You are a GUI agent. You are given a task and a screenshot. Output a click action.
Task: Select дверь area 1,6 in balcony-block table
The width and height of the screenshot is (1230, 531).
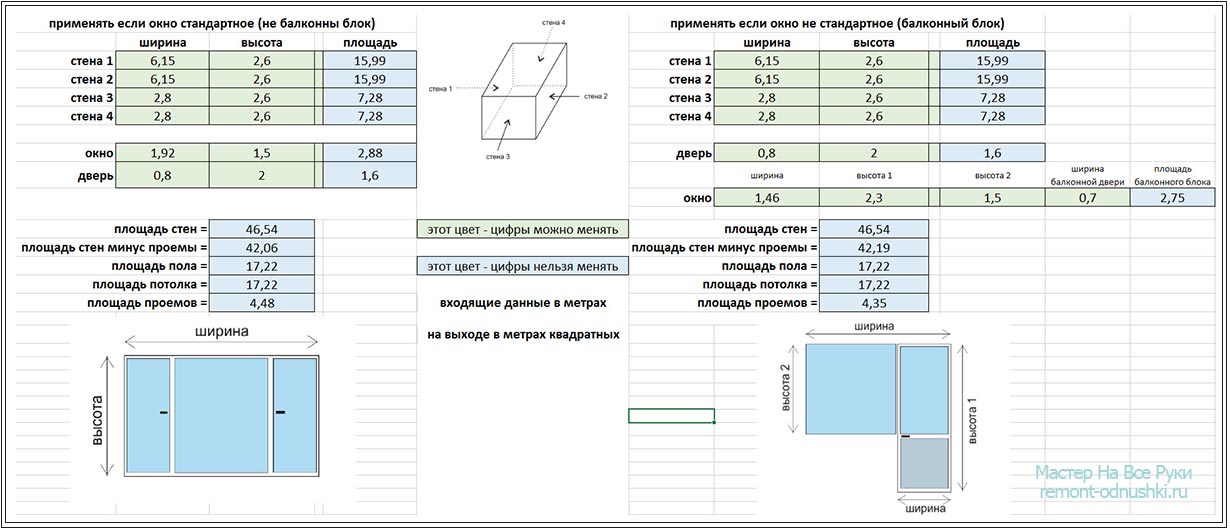pos(993,154)
